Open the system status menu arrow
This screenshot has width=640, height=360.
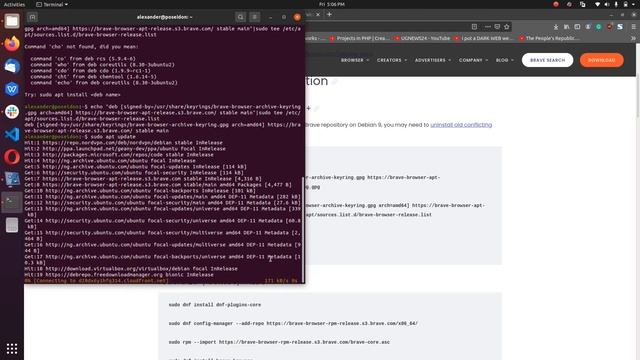pos(634,4)
